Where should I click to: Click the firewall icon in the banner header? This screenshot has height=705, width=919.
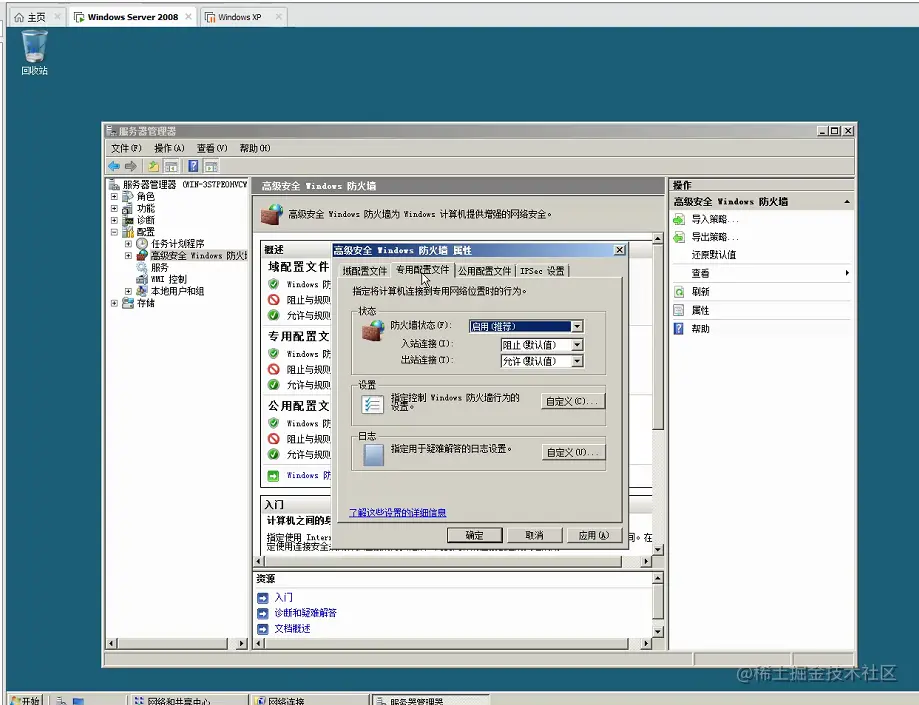(x=272, y=214)
